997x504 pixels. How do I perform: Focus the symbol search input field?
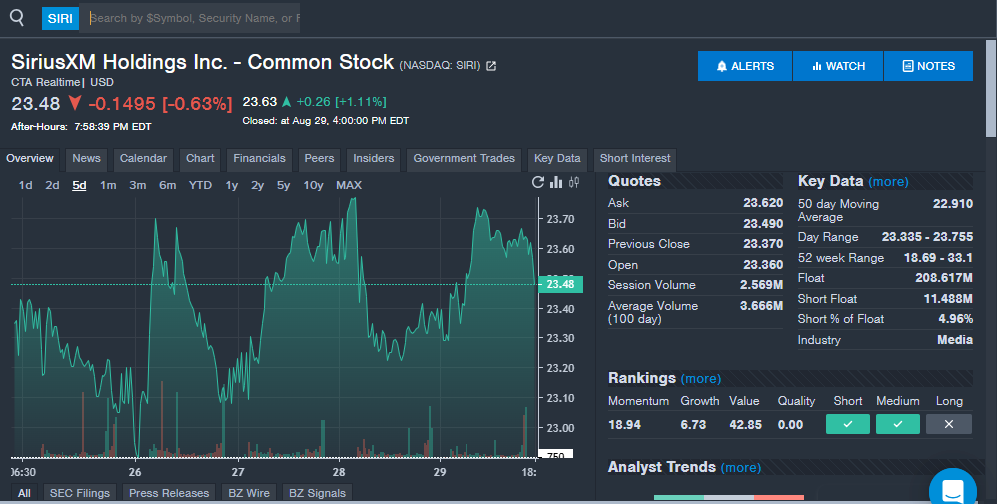190,18
